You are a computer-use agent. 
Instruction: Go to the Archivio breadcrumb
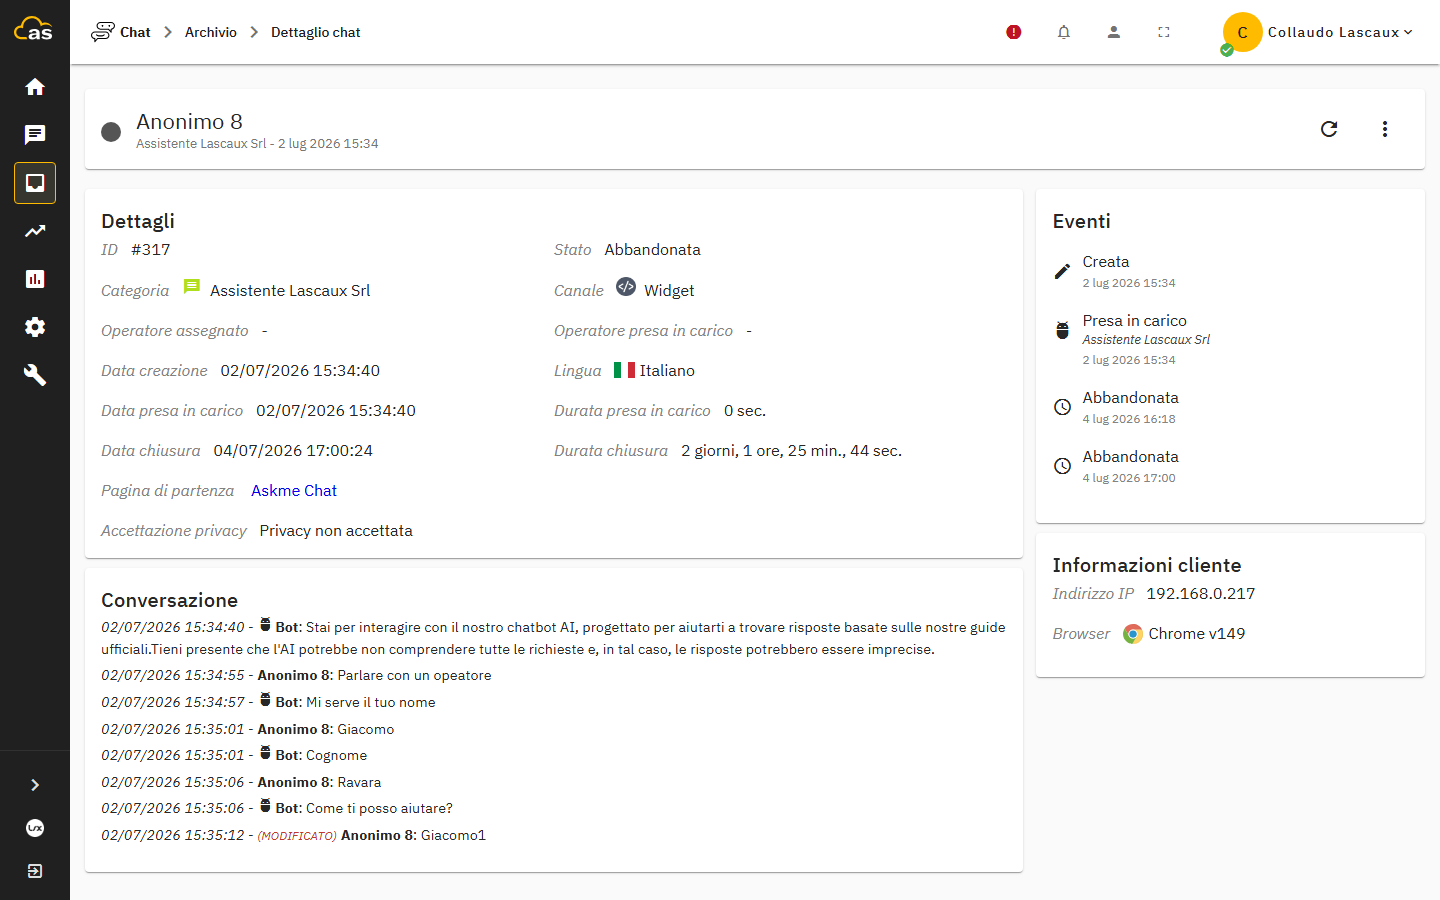click(211, 32)
